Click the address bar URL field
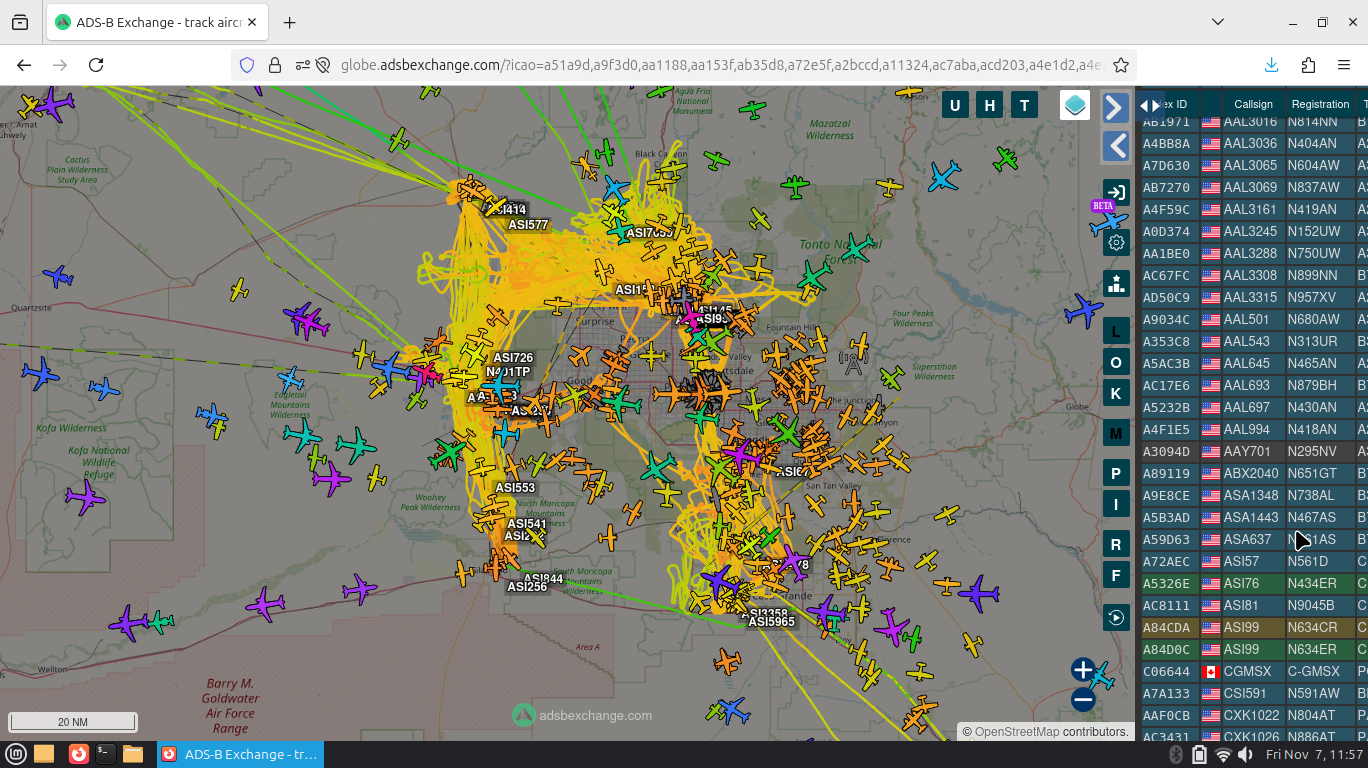This screenshot has width=1368, height=768. [x=720, y=65]
